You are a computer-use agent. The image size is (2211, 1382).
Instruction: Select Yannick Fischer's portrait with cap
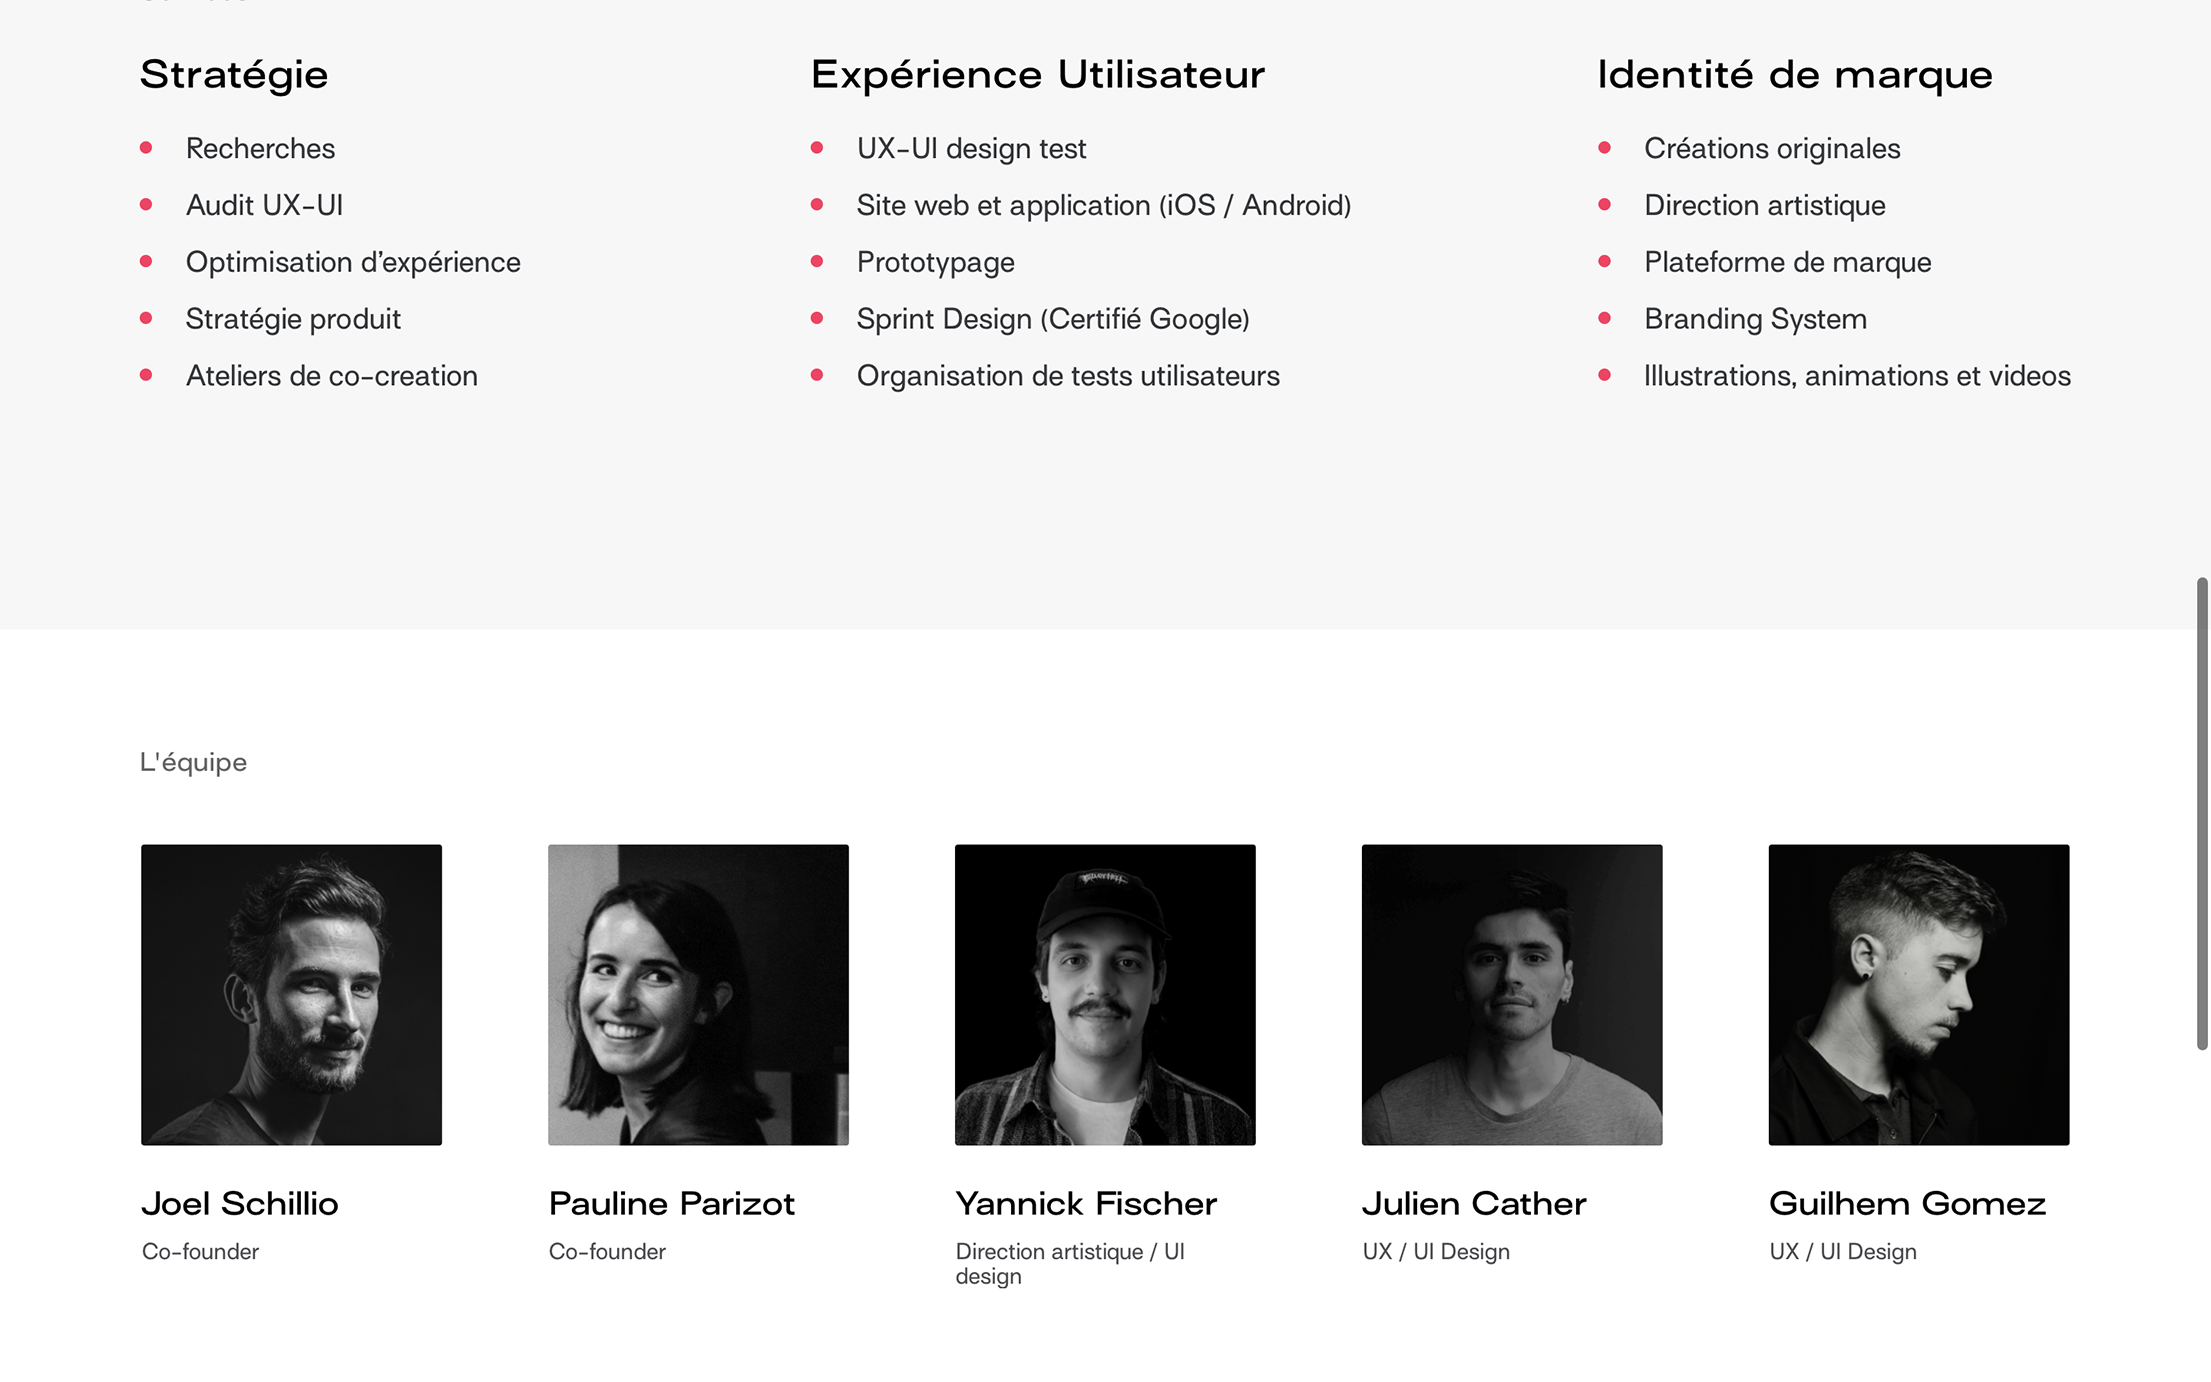click(x=1105, y=994)
